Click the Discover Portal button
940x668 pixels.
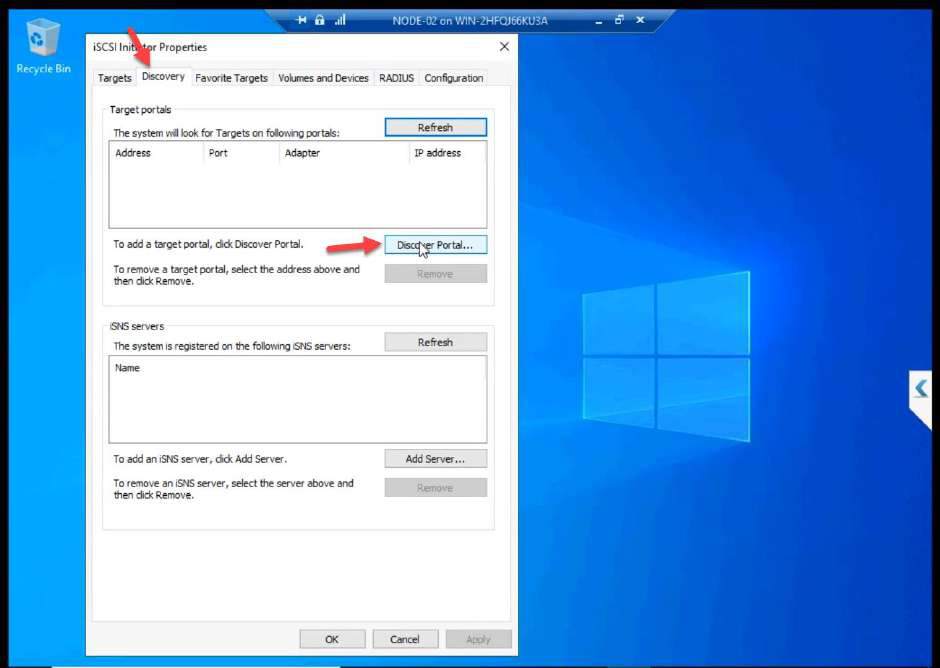436,245
